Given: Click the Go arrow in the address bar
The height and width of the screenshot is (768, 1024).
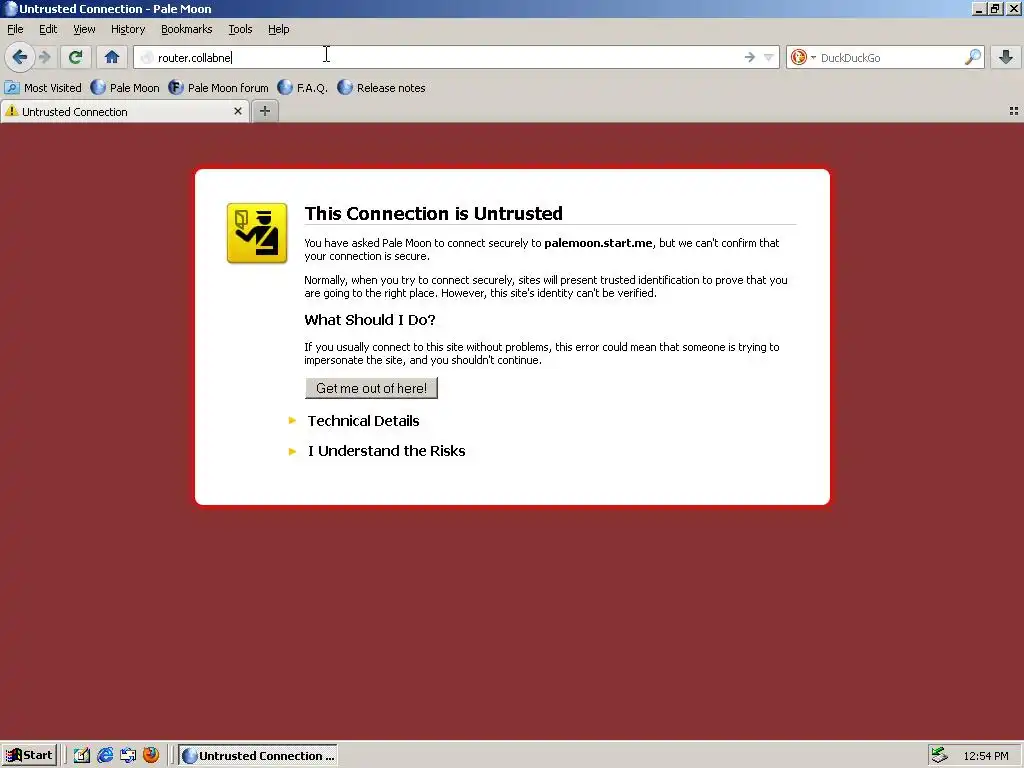Looking at the screenshot, I should coord(750,57).
